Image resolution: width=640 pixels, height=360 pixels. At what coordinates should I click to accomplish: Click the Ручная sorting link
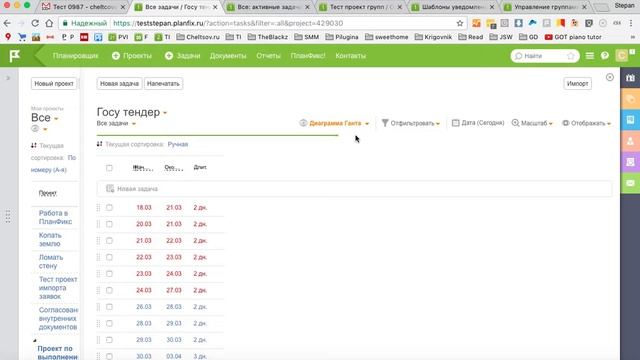click(x=178, y=144)
